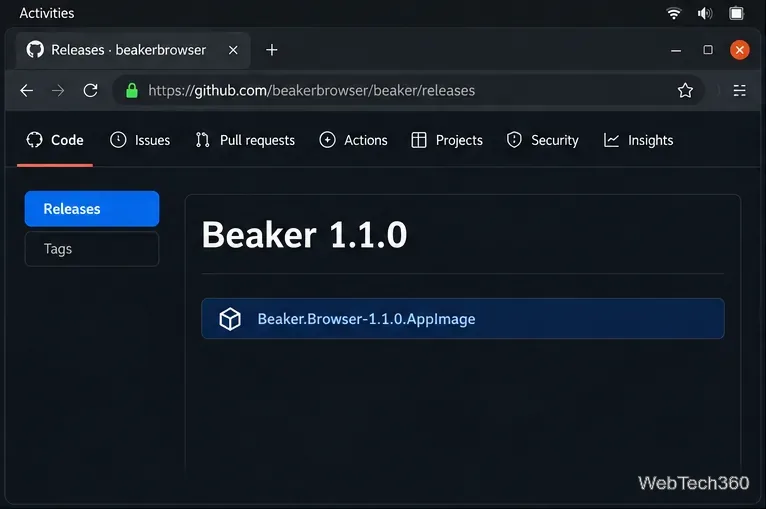Viewport: 766px width, 509px height.
Task: Open the Code tab
Action: tap(55, 141)
